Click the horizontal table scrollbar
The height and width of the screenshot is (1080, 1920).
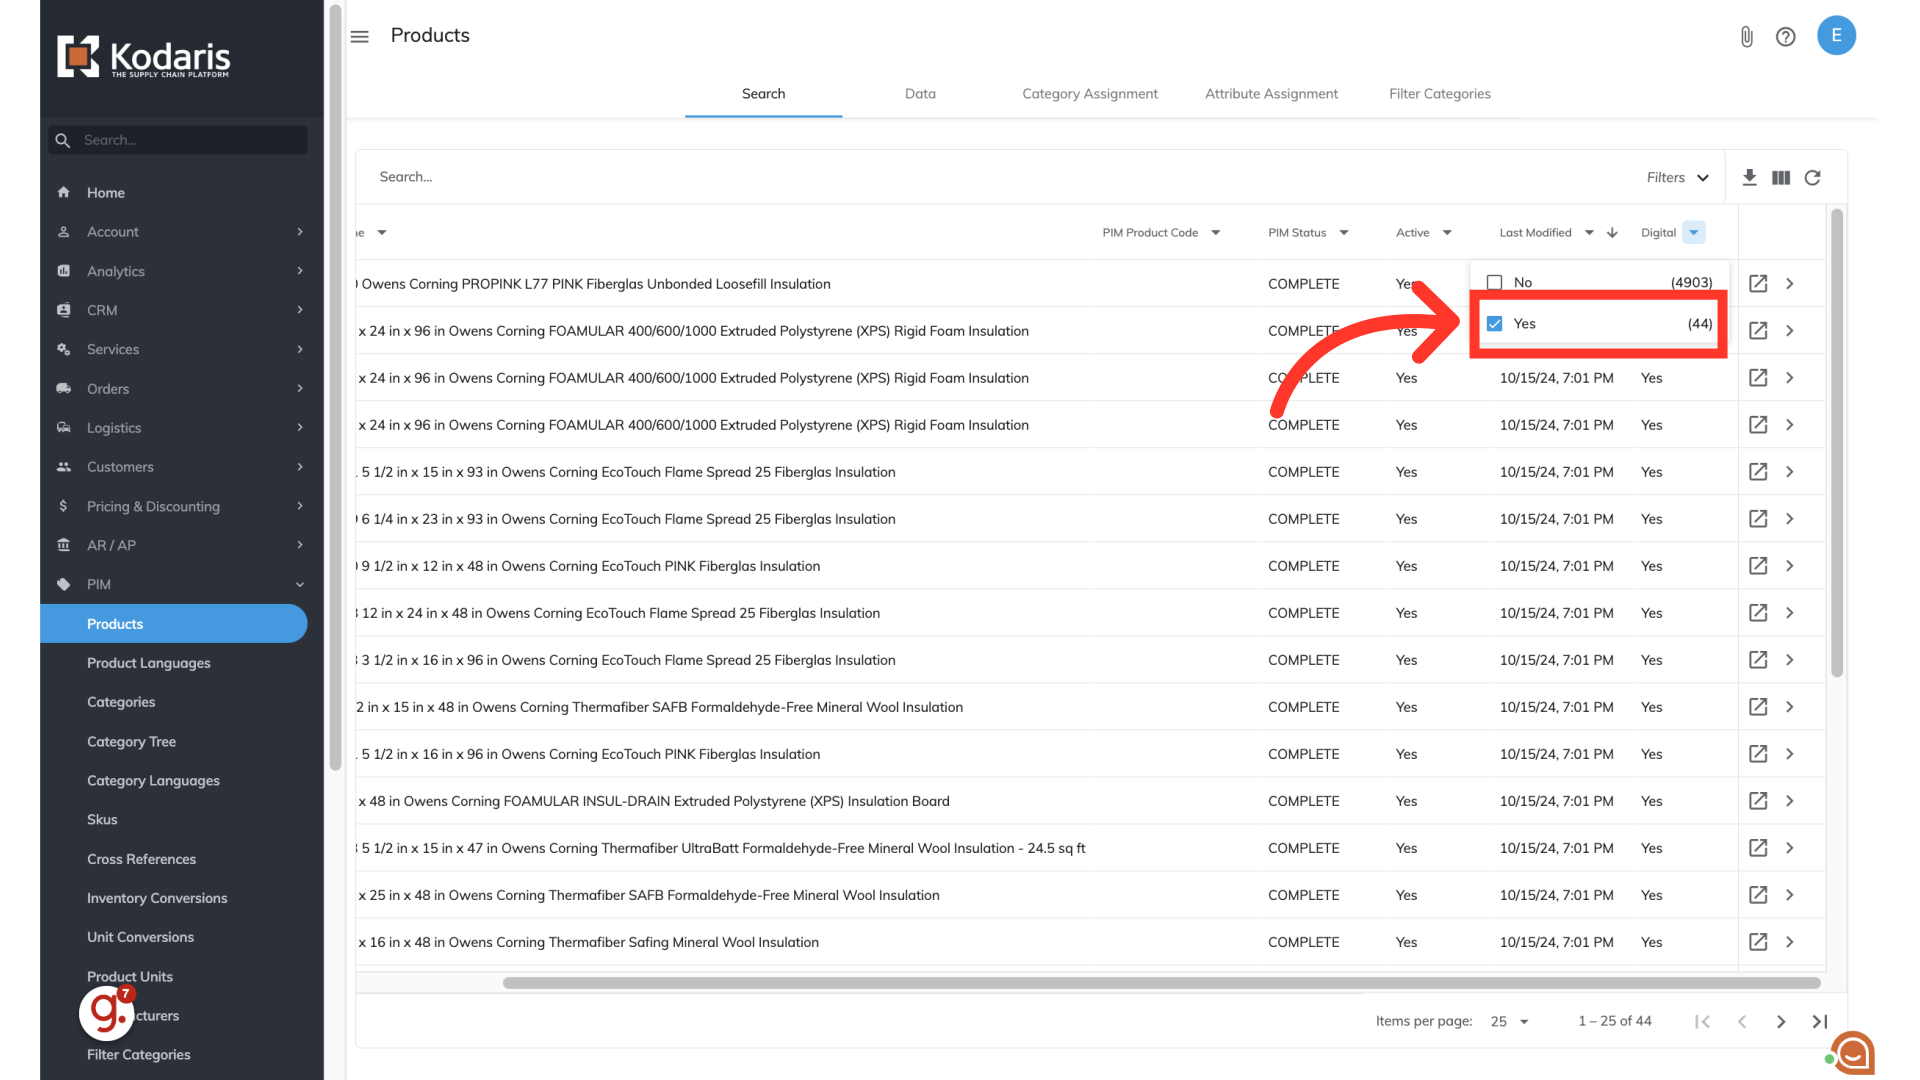pyautogui.click(x=1160, y=983)
